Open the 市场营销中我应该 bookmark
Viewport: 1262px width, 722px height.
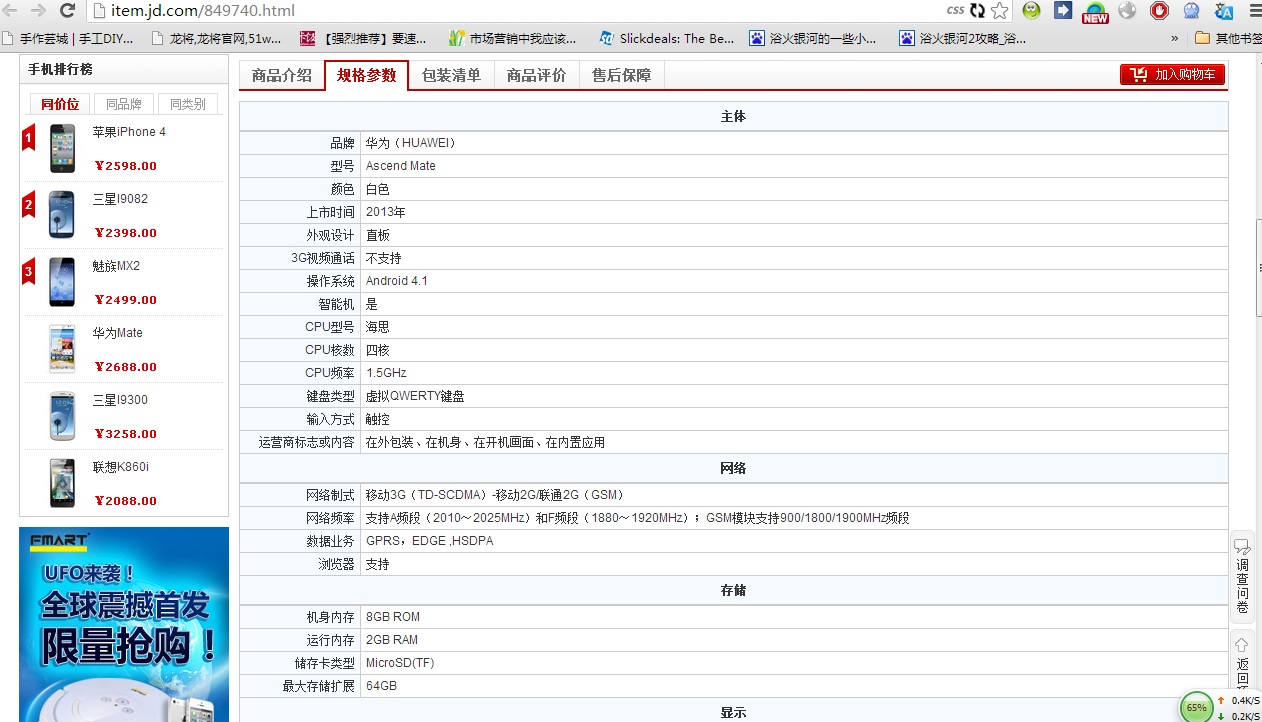click(513, 39)
